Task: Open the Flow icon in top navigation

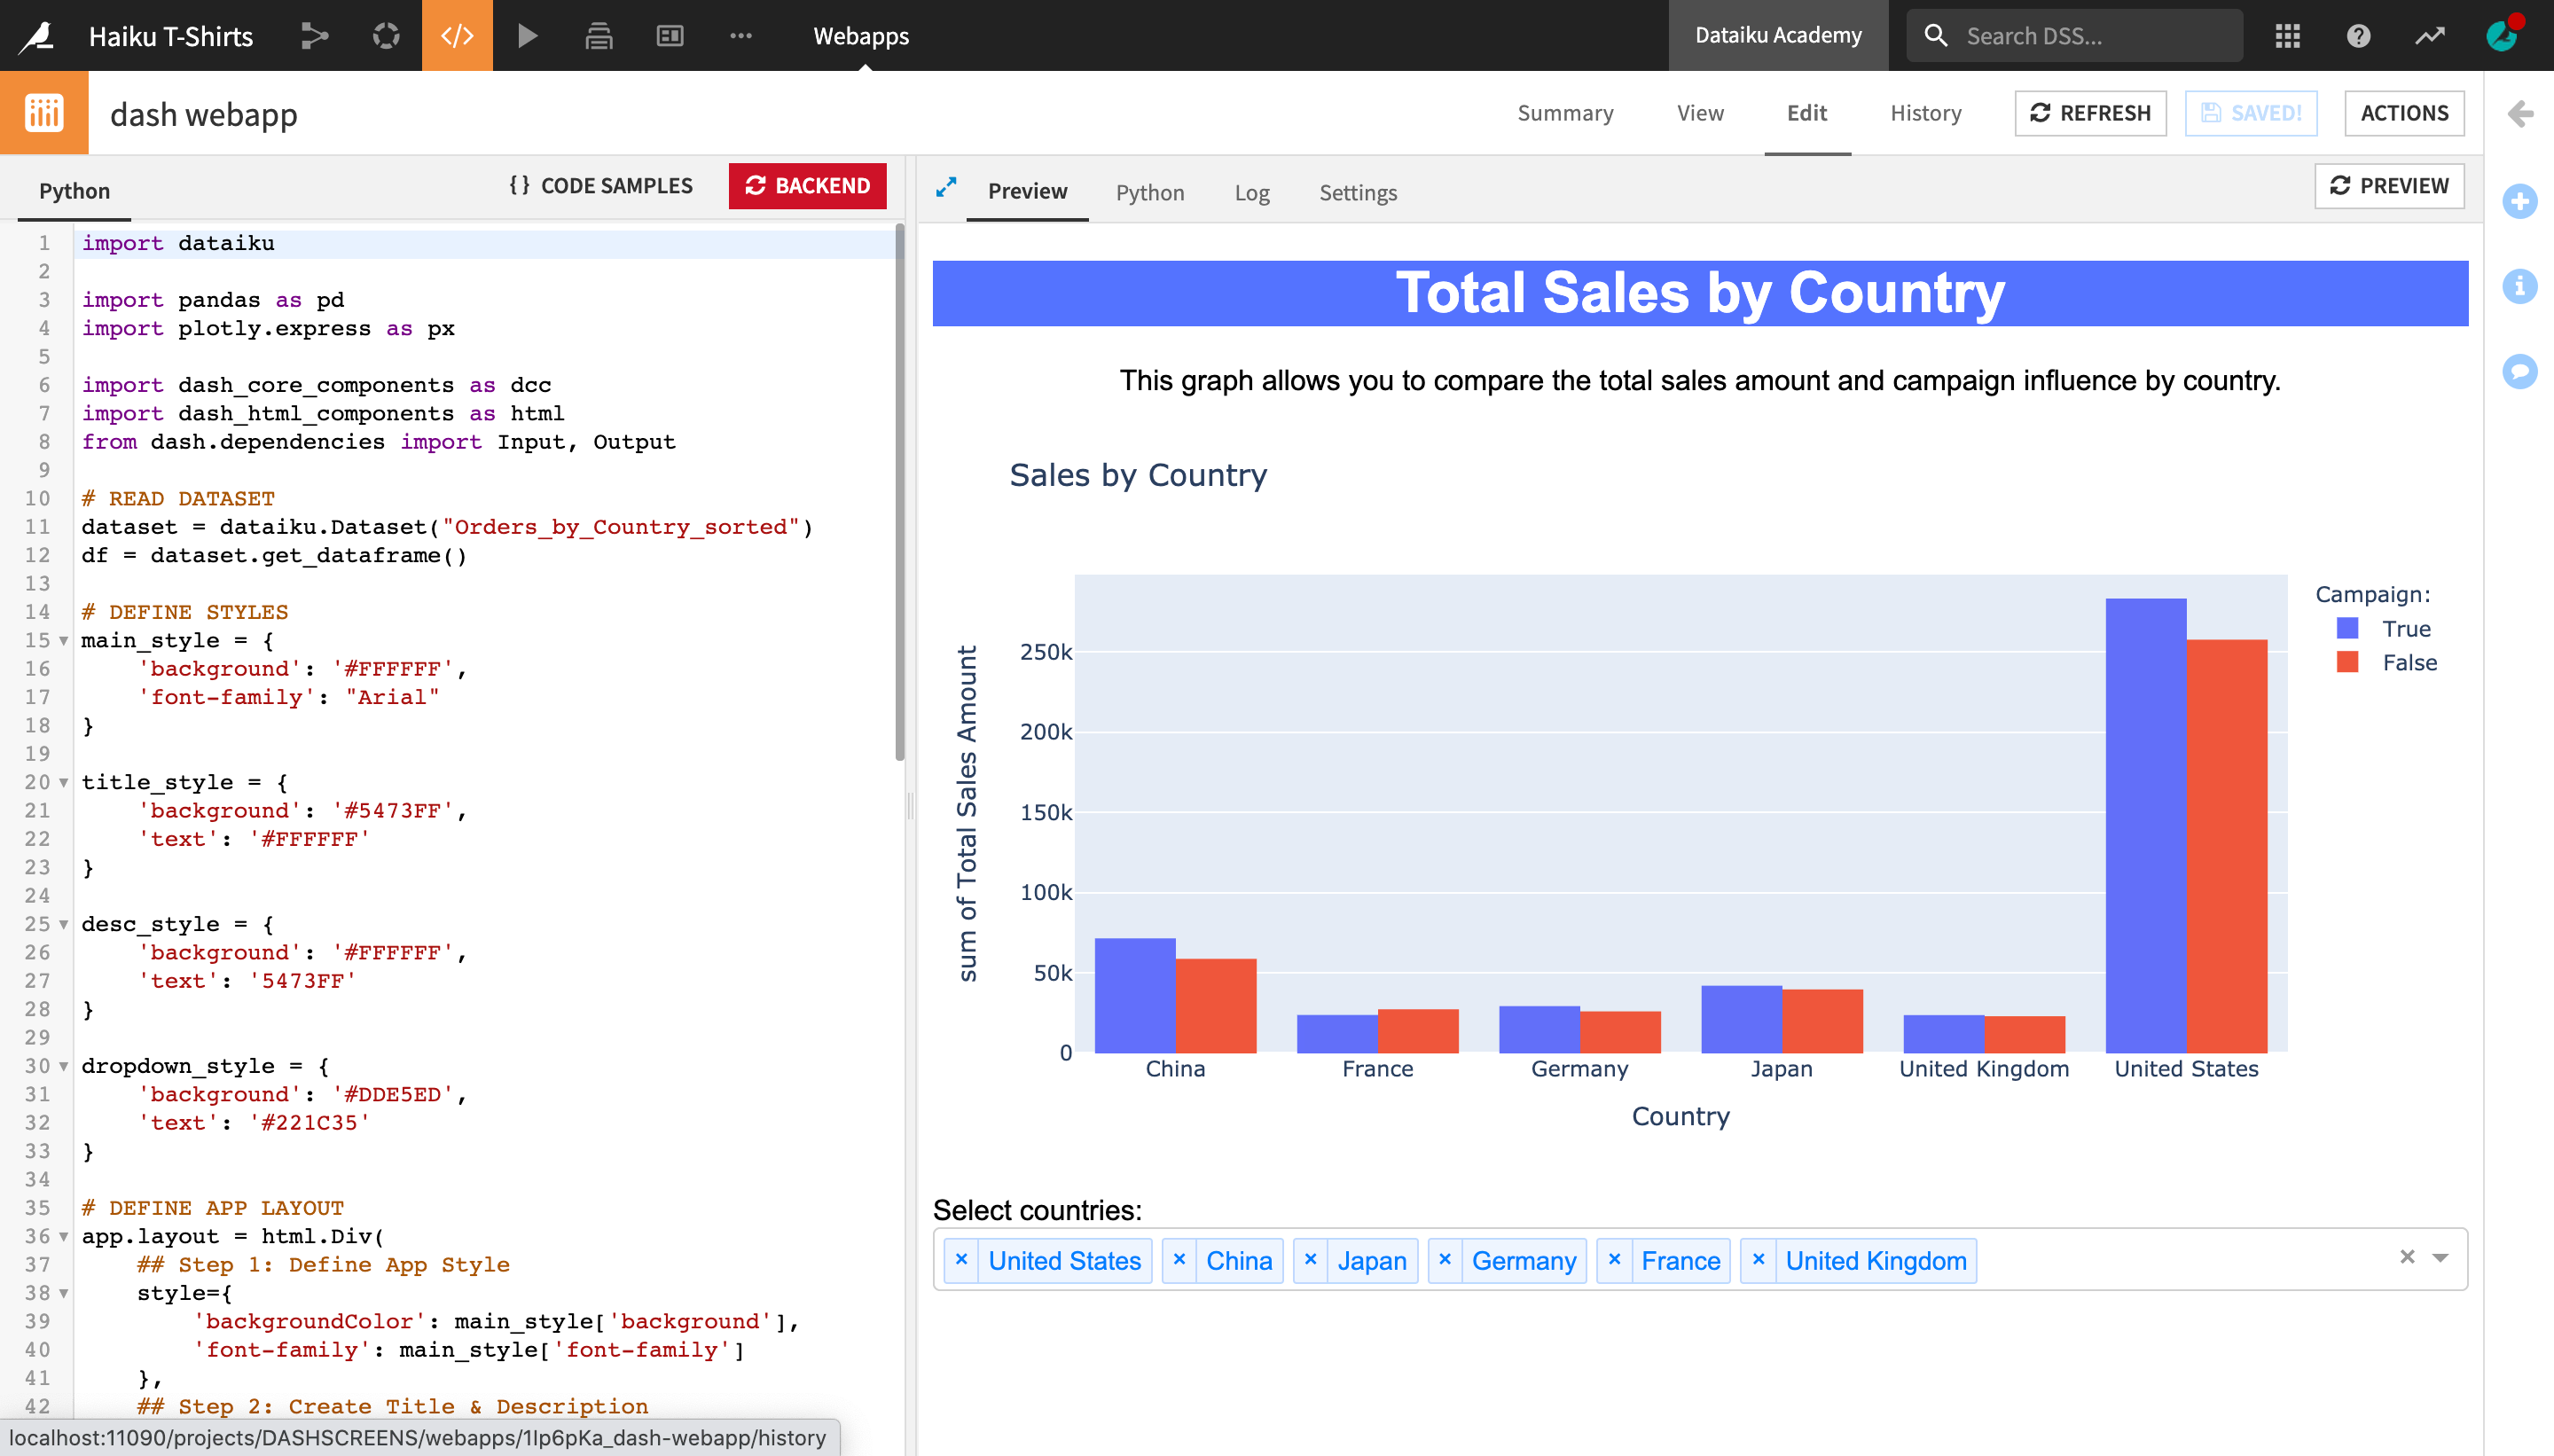Action: pyautogui.click(x=315, y=36)
